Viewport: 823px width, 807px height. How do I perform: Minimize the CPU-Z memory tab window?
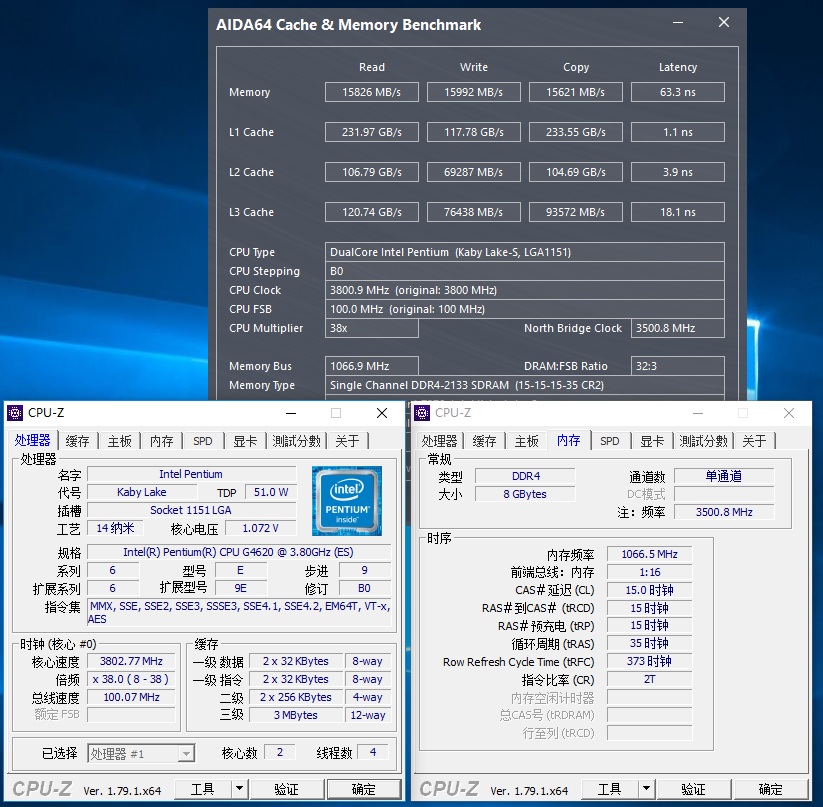click(x=698, y=413)
